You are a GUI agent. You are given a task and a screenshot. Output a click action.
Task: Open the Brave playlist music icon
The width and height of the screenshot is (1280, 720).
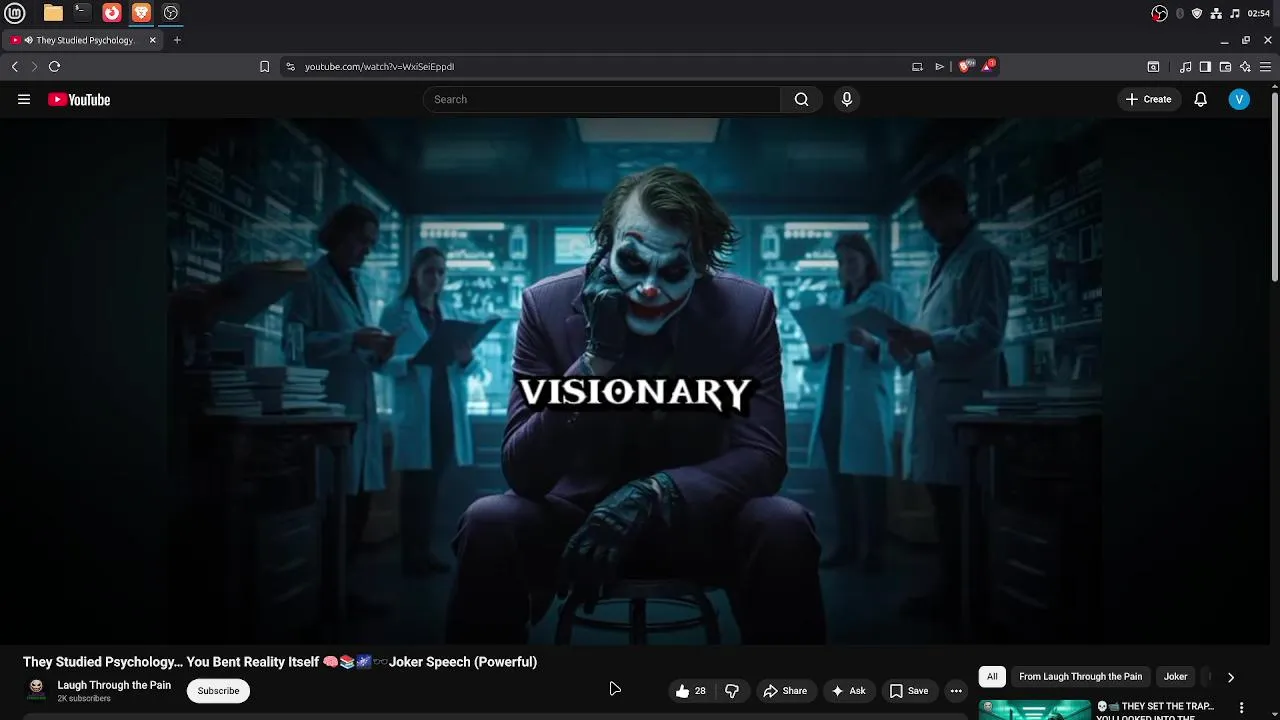point(1185,67)
